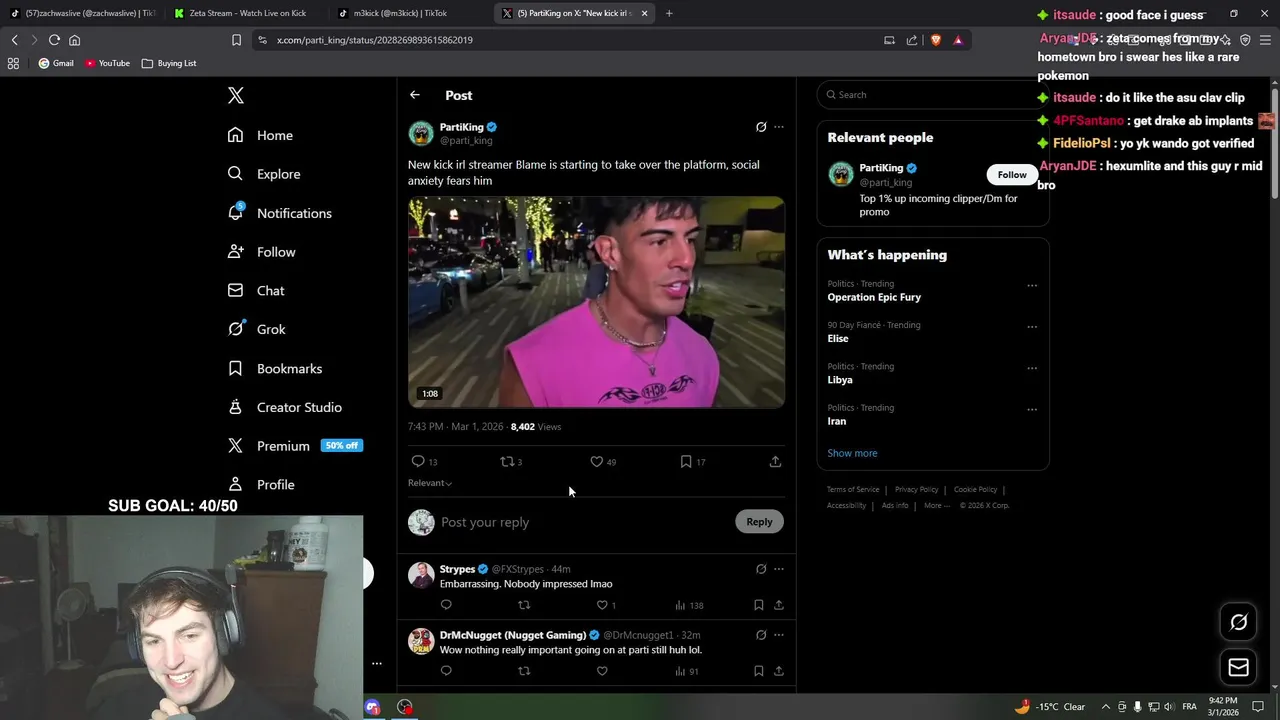
Task: Click share icon on main post
Action: pos(775,461)
